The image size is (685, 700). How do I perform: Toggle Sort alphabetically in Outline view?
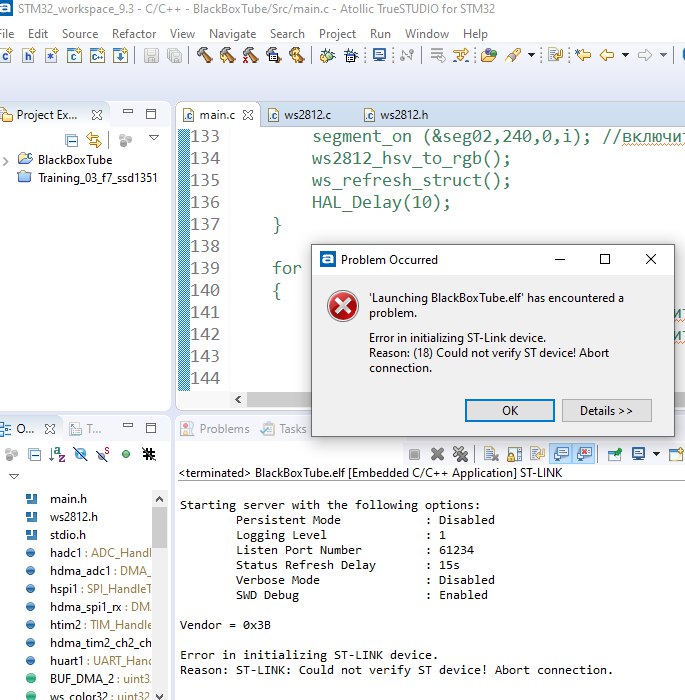(x=57, y=454)
